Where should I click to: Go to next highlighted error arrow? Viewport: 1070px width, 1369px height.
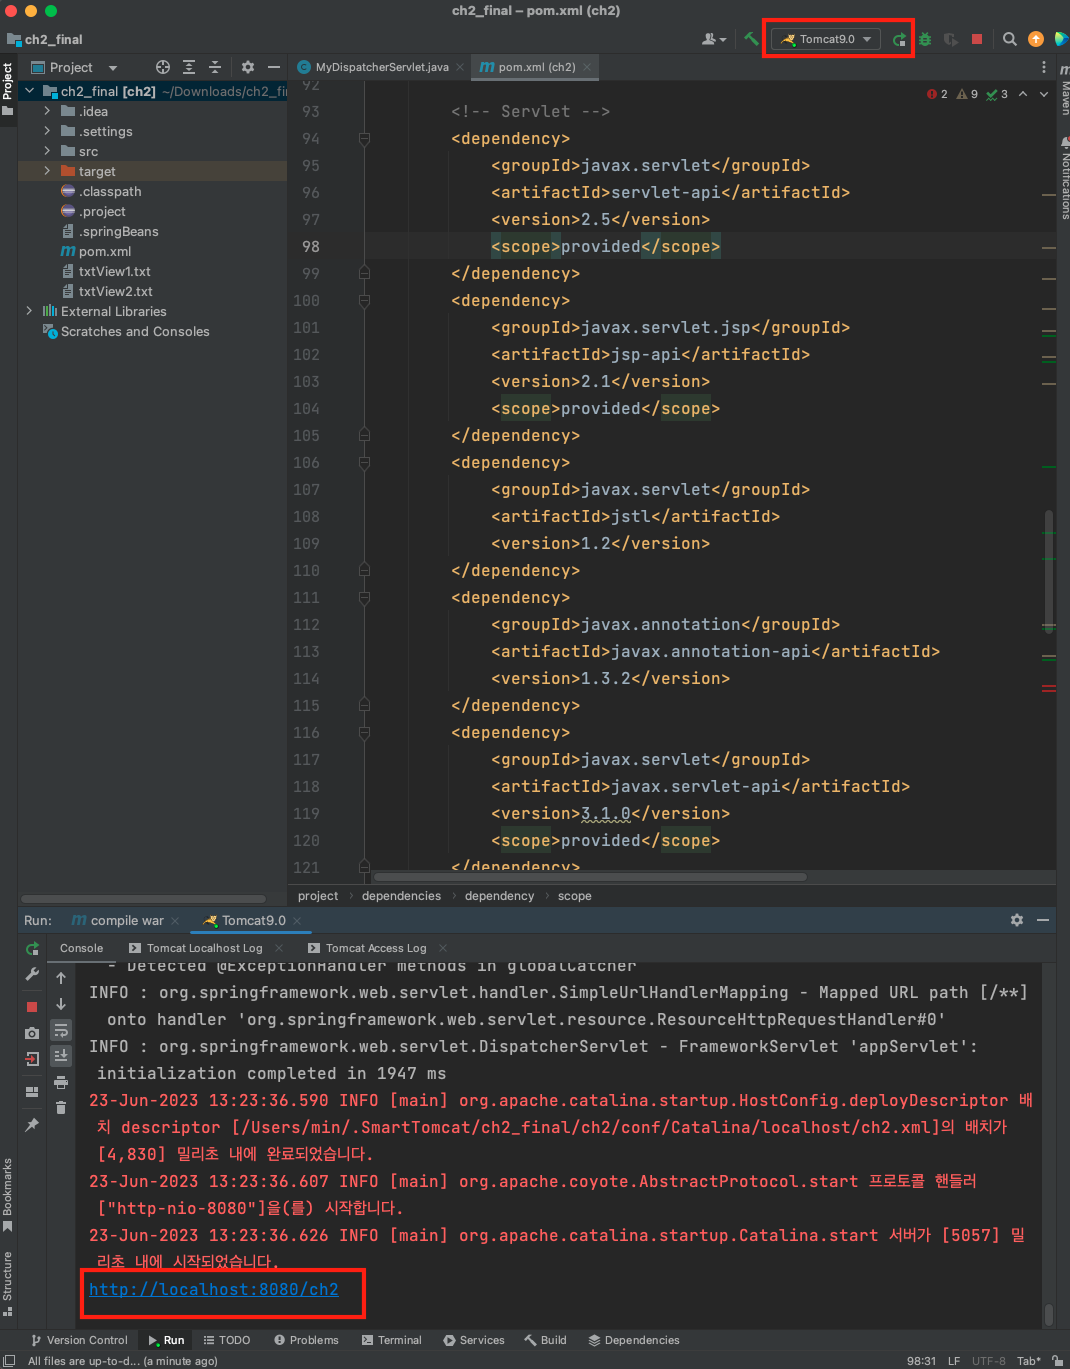click(1043, 94)
